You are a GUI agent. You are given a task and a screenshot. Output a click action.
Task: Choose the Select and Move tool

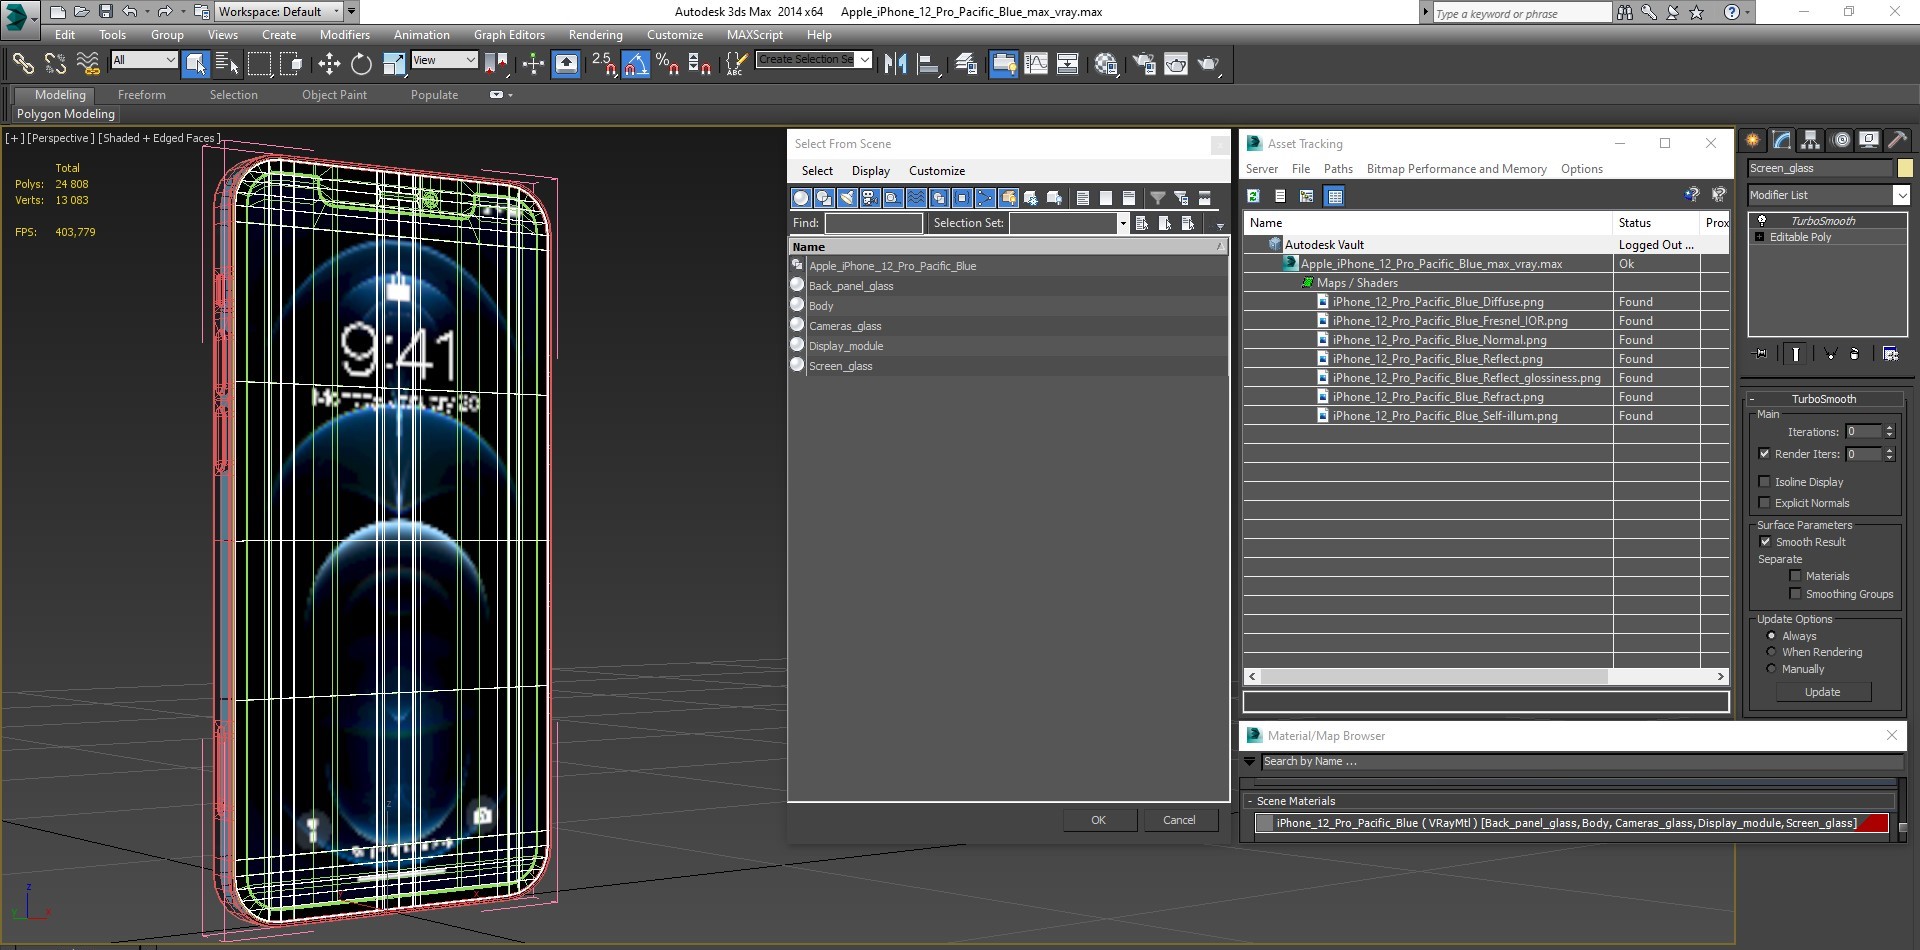click(329, 64)
